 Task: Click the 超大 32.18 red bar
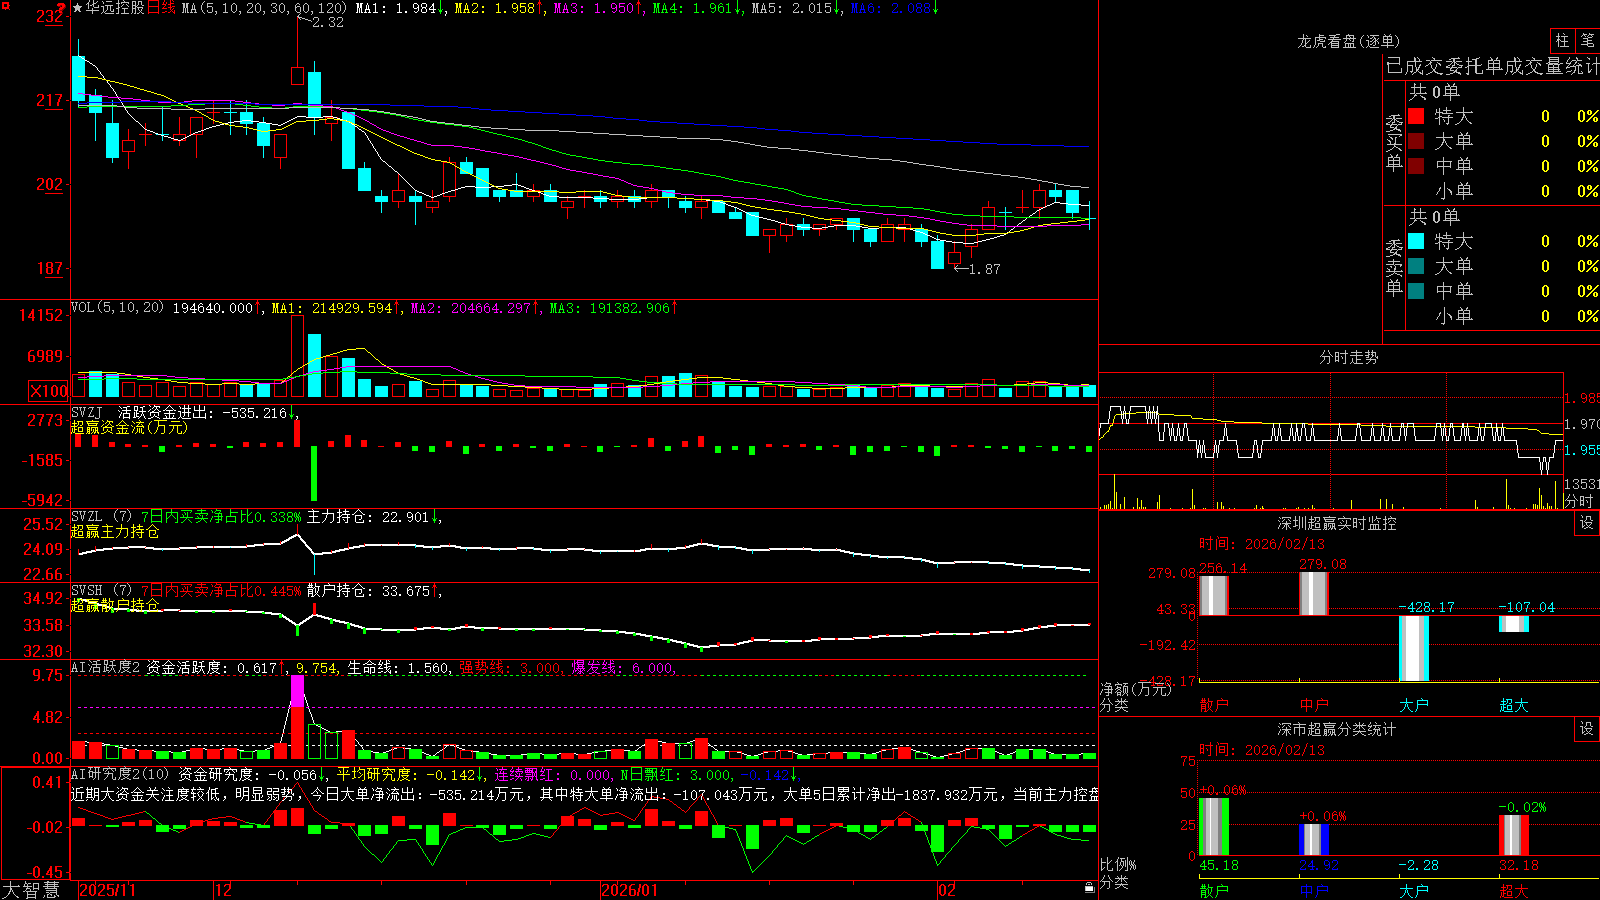point(1513,835)
